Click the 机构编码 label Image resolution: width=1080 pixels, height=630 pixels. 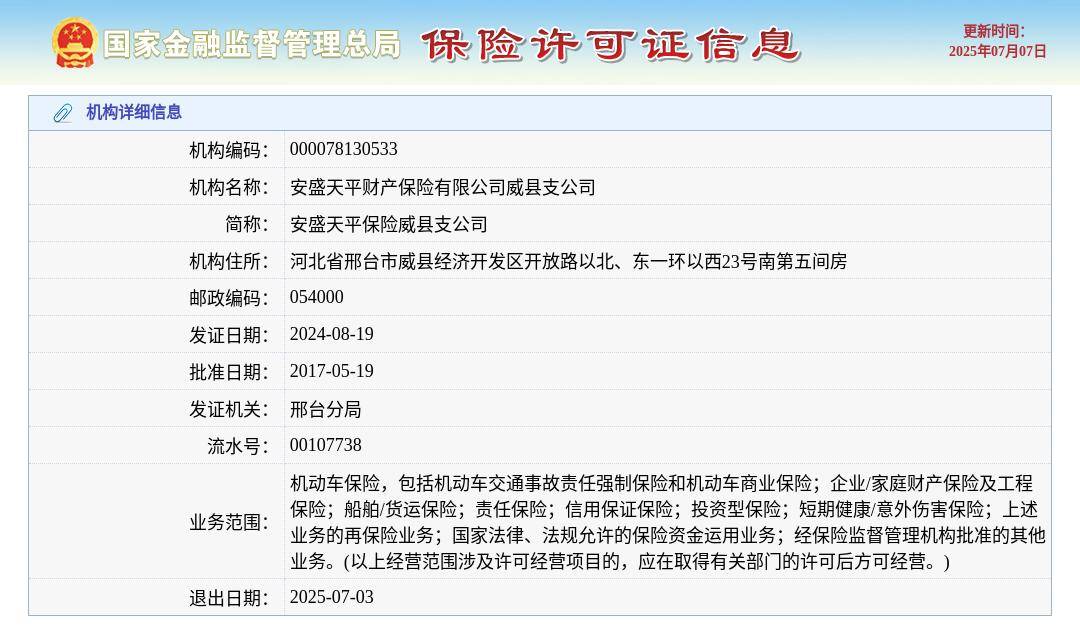coord(229,150)
